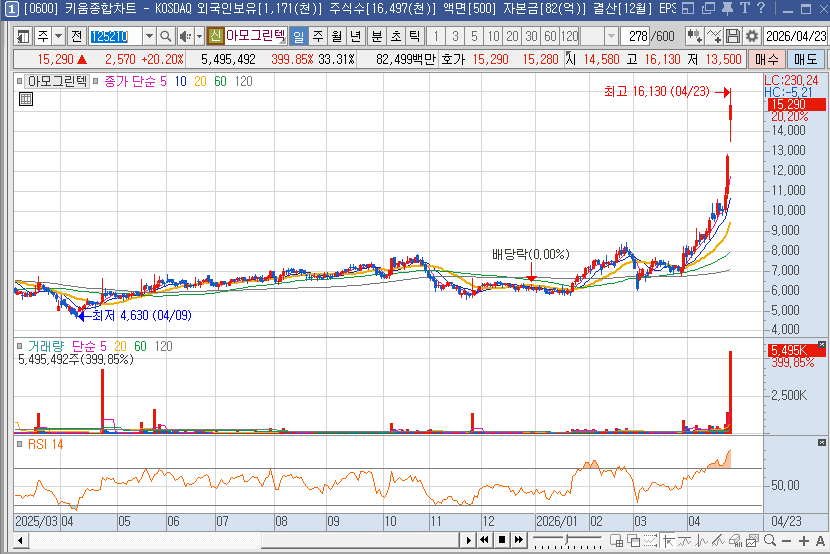Toggle the 초 second period button
Viewport: 830px width, 554px height.
click(x=396, y=37)
